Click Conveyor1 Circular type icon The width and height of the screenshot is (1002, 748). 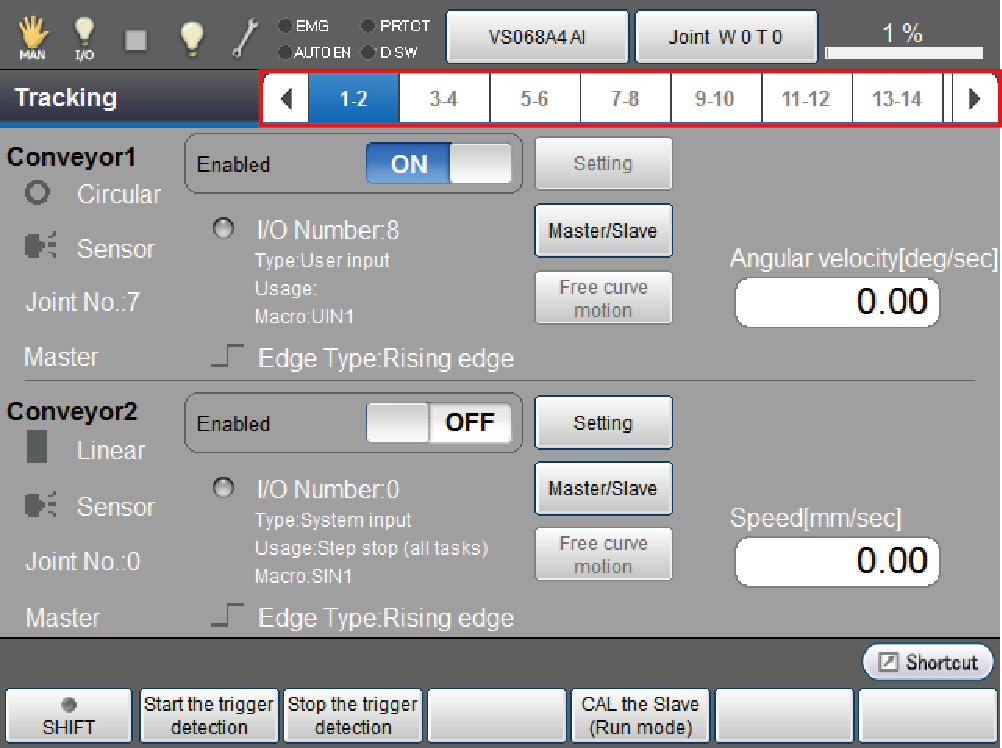pos(38,194)
